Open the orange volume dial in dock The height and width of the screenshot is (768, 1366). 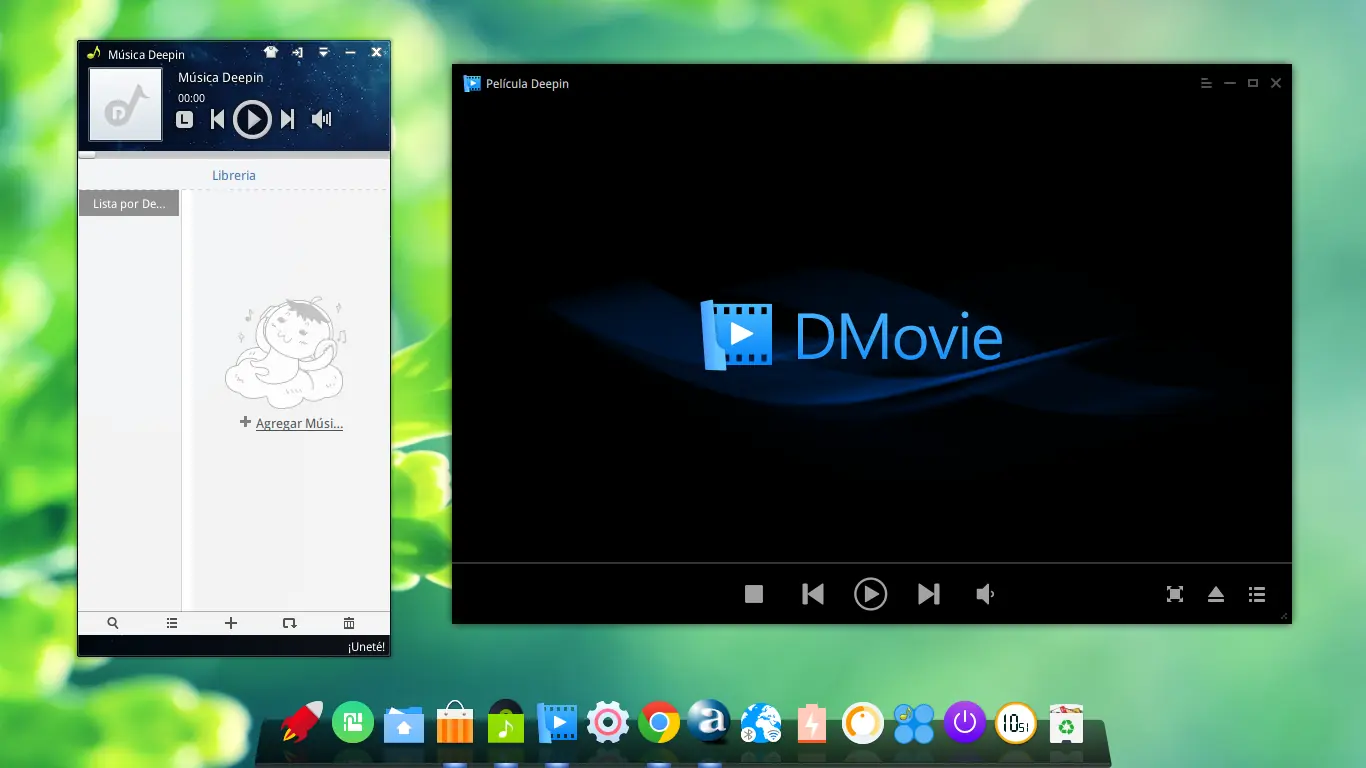[x=862, y=722]
